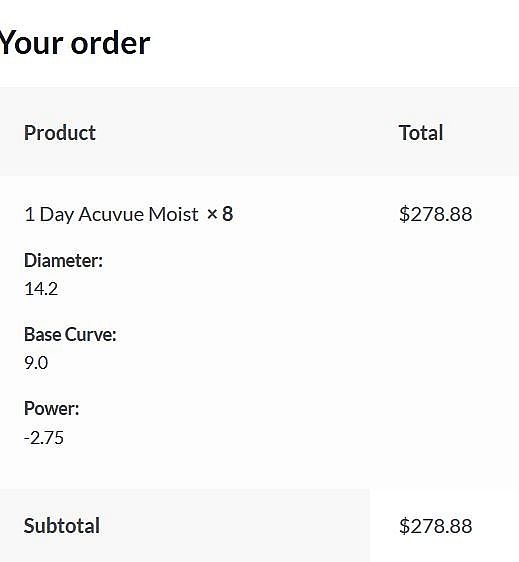Click the 1 Day Acuvue Moist product name
Screen dimensions: 519x562
(111, 214)
